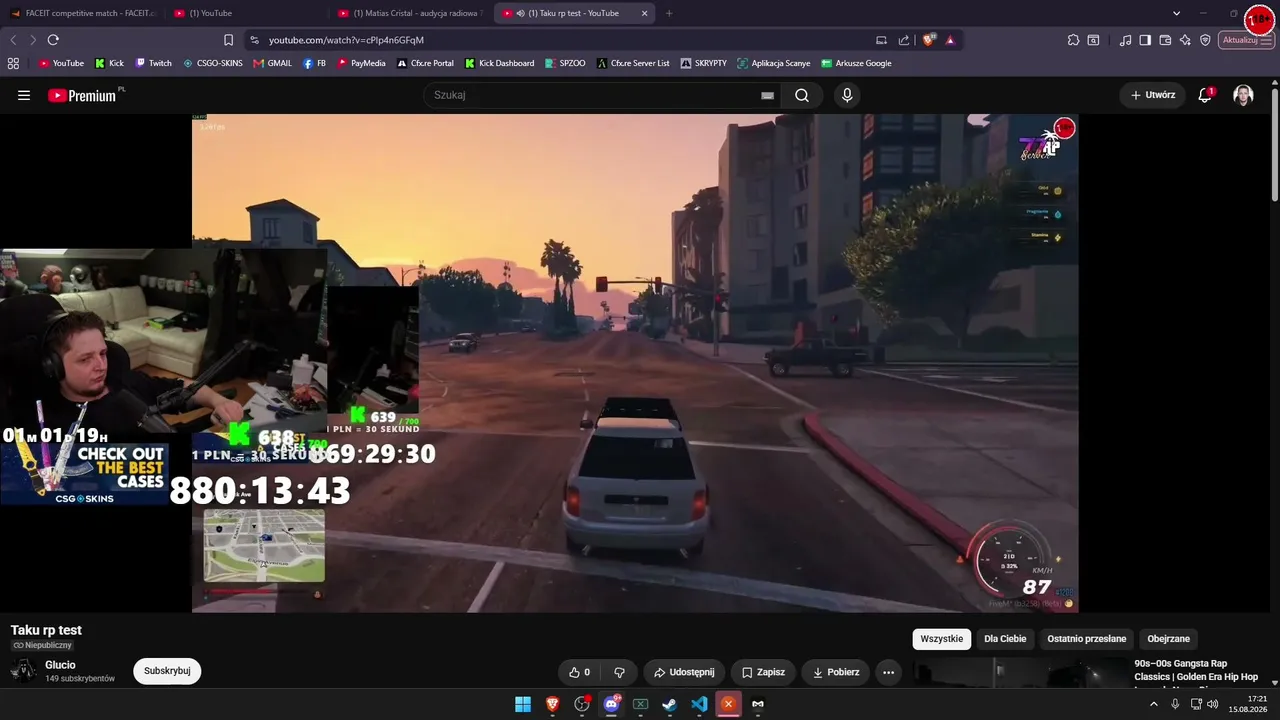Screen dimensions: 1280x720
Task: Open Cfx.re Portal bookmark
Action: coord(425,63)
